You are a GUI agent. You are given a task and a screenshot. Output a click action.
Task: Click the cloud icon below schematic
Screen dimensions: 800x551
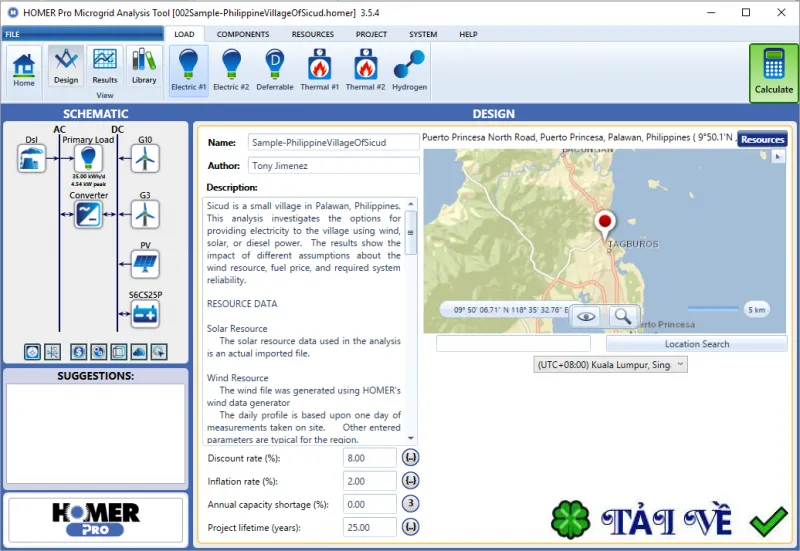click(x=139, y=352)
